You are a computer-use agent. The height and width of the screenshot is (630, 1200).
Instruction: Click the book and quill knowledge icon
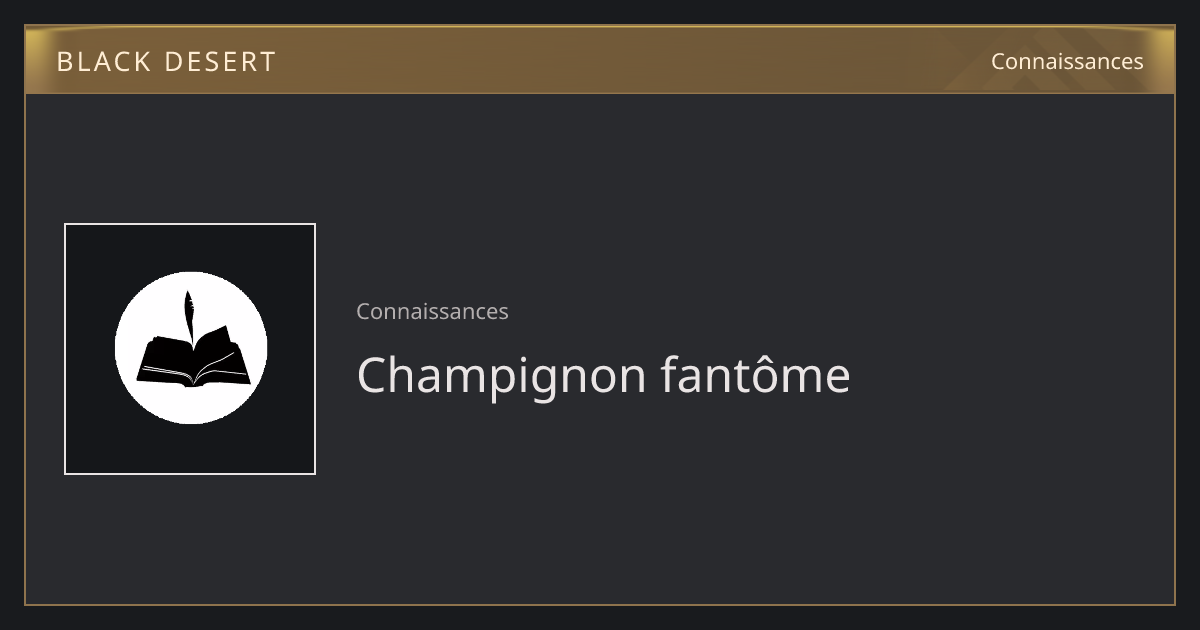[190, 348]
